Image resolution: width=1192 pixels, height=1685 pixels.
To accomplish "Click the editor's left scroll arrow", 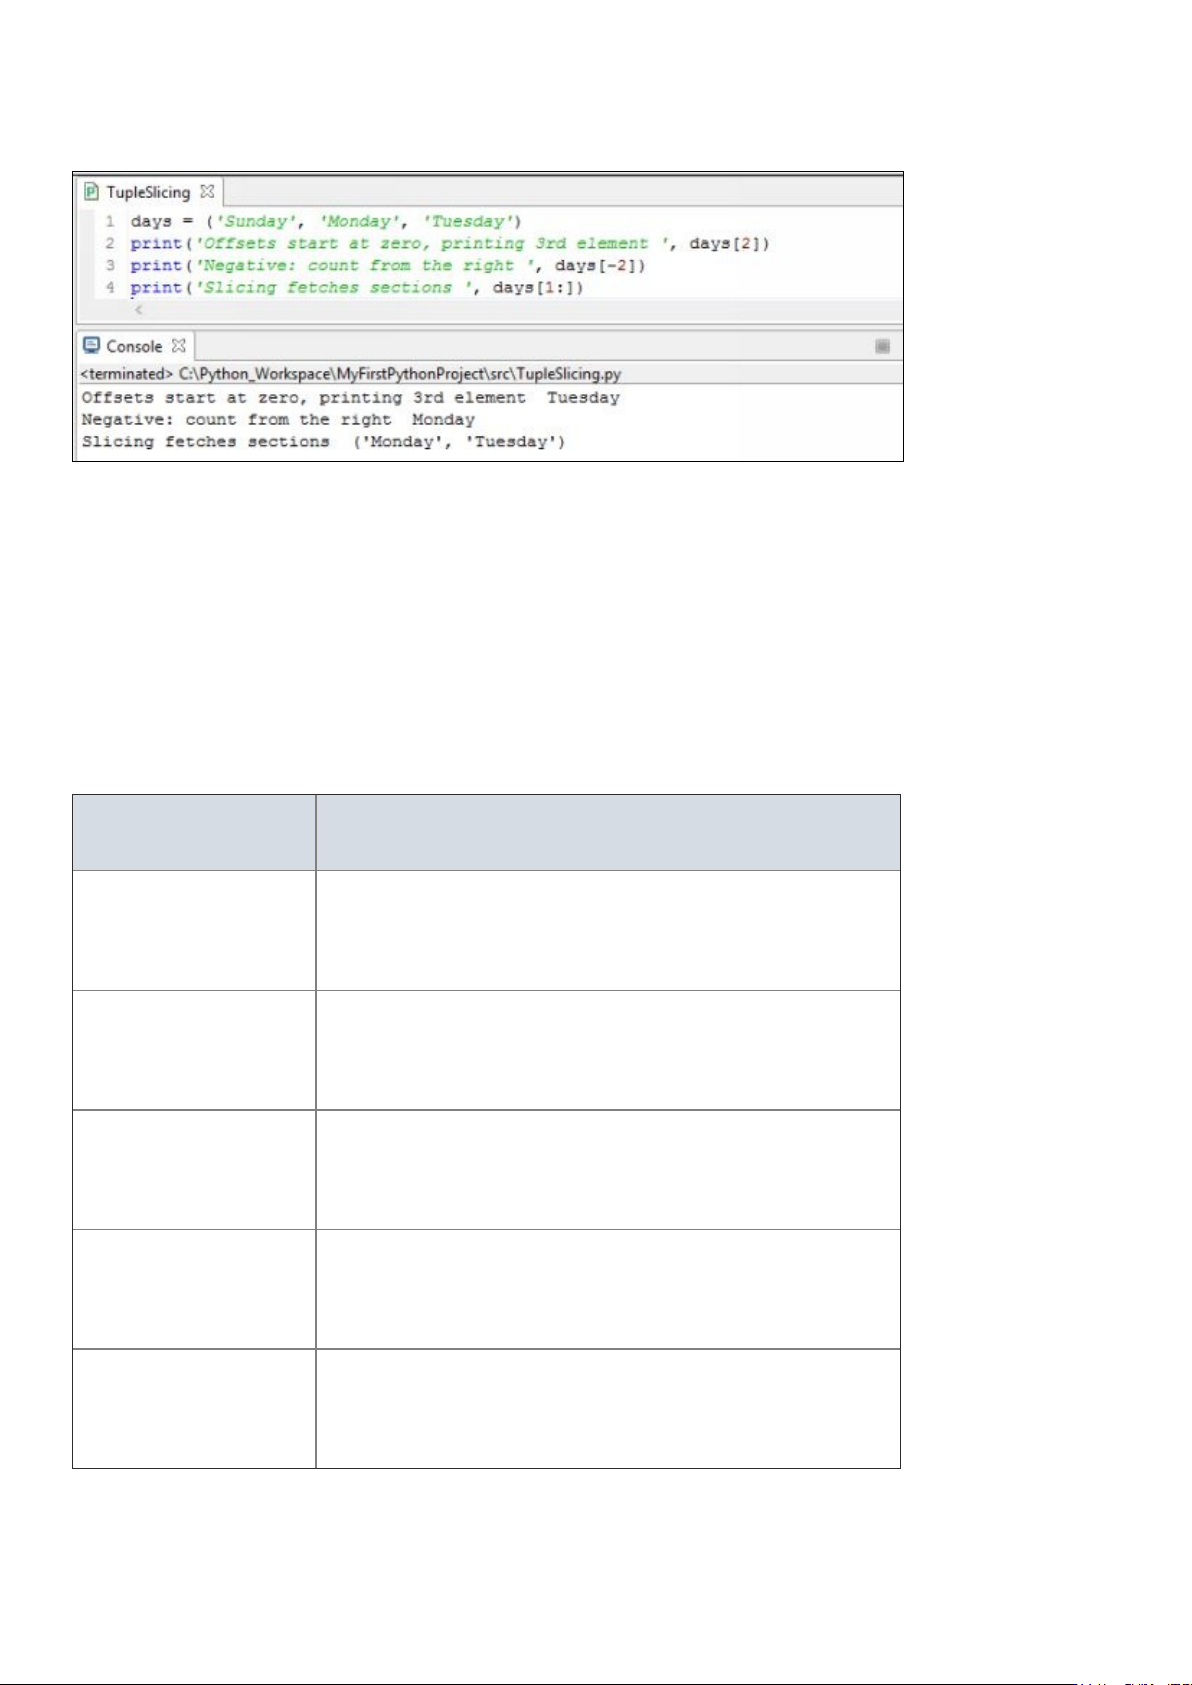I will [139, 310].
